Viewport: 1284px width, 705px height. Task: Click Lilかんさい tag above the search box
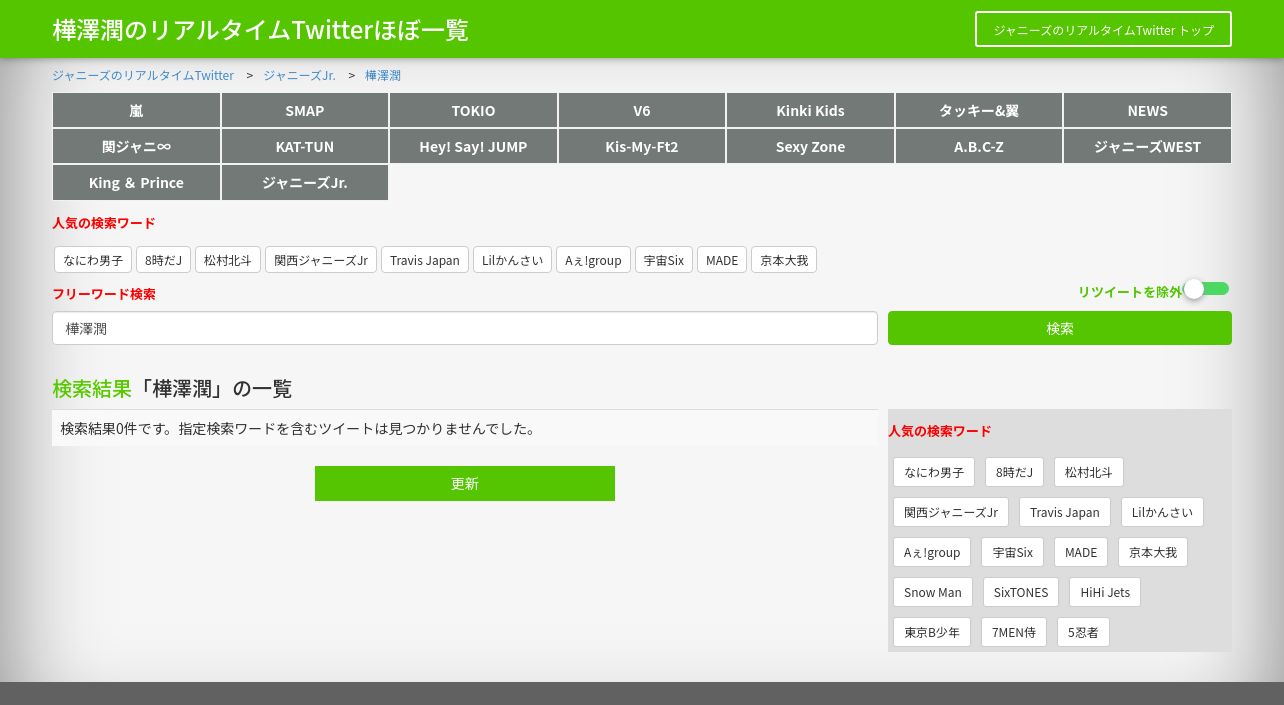coord(512,260)
